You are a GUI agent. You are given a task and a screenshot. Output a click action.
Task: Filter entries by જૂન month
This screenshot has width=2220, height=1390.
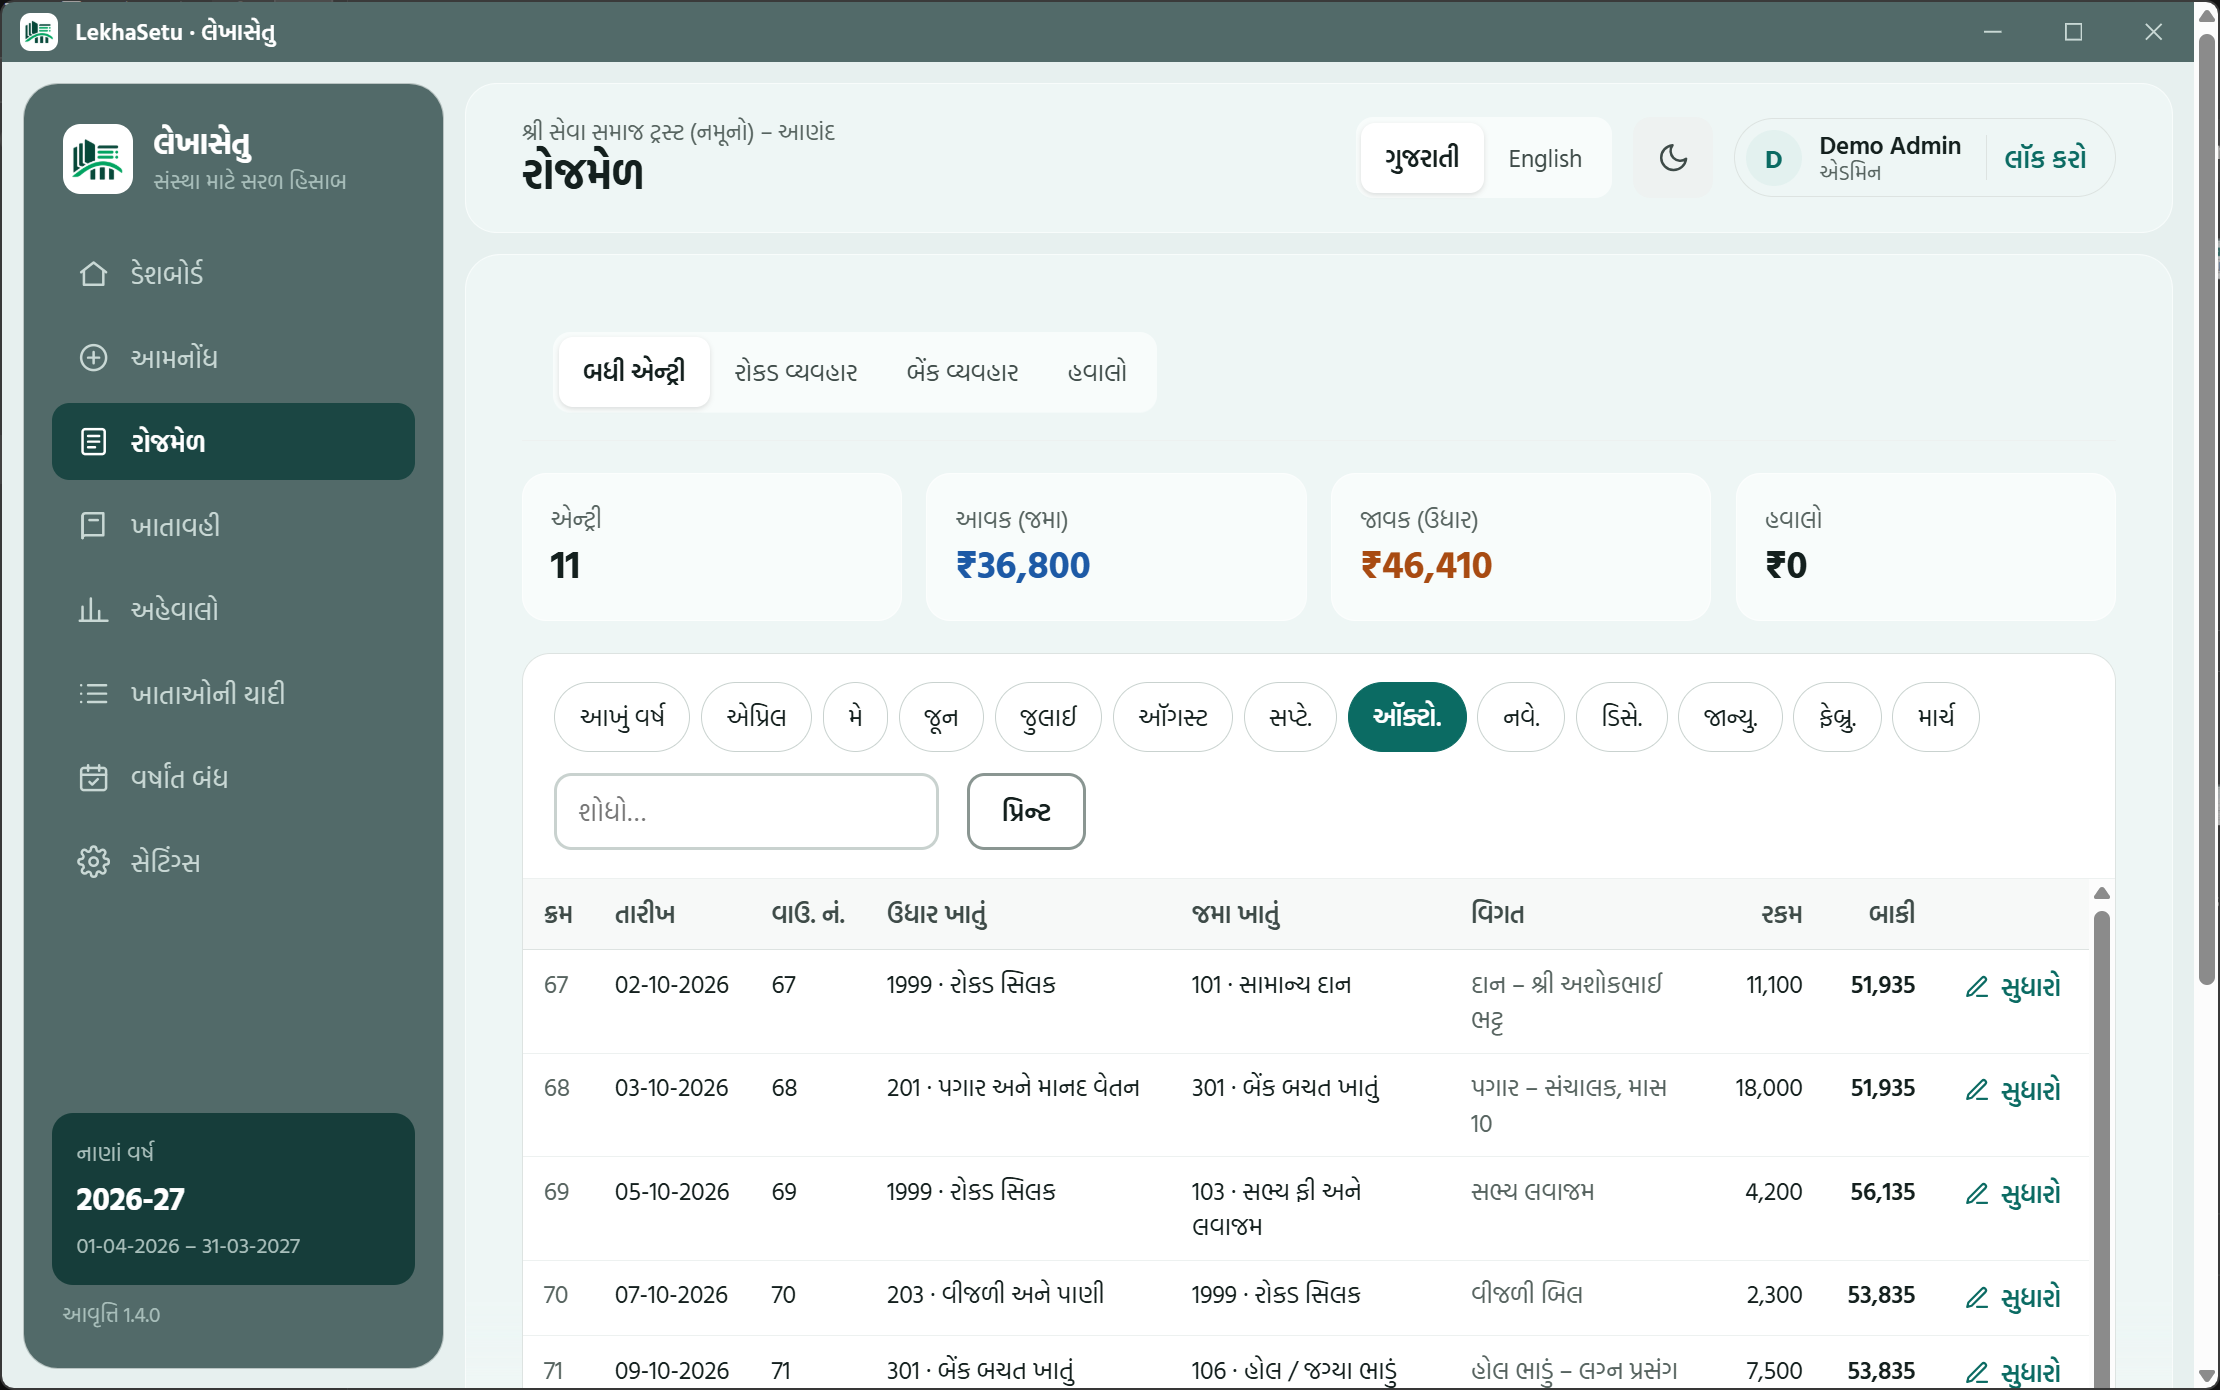[x=941, y=717]
